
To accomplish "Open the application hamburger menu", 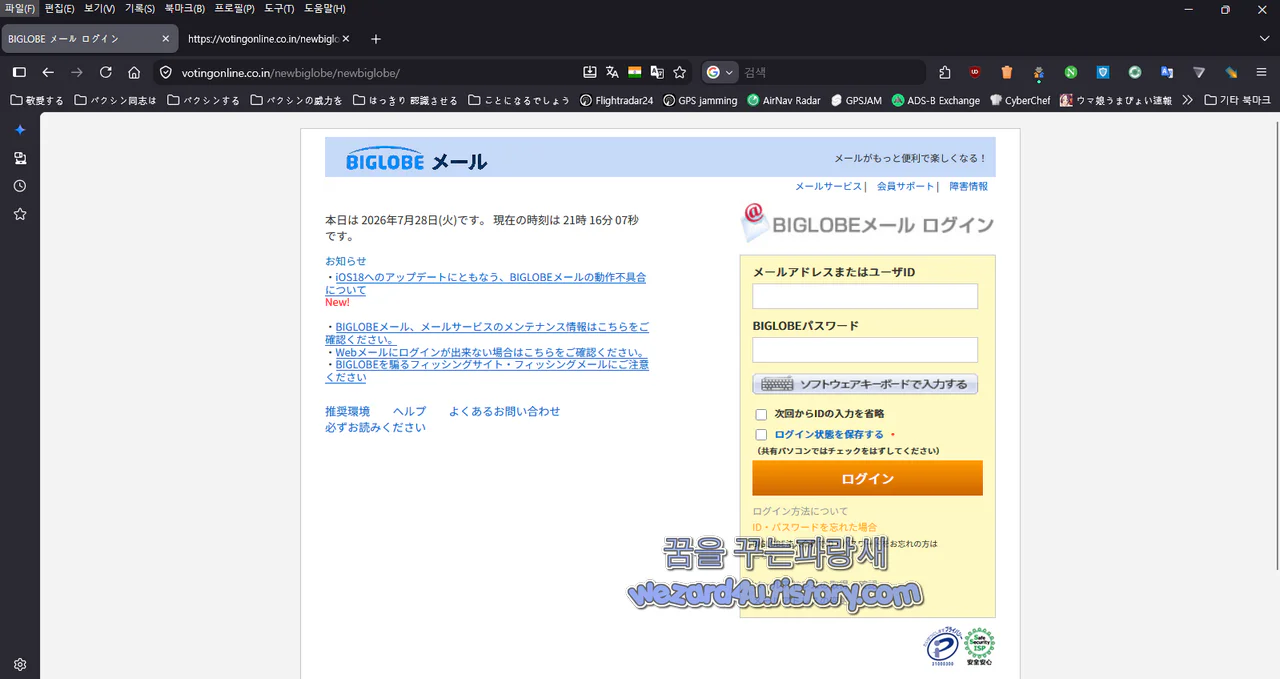I will pos(1261,72).
